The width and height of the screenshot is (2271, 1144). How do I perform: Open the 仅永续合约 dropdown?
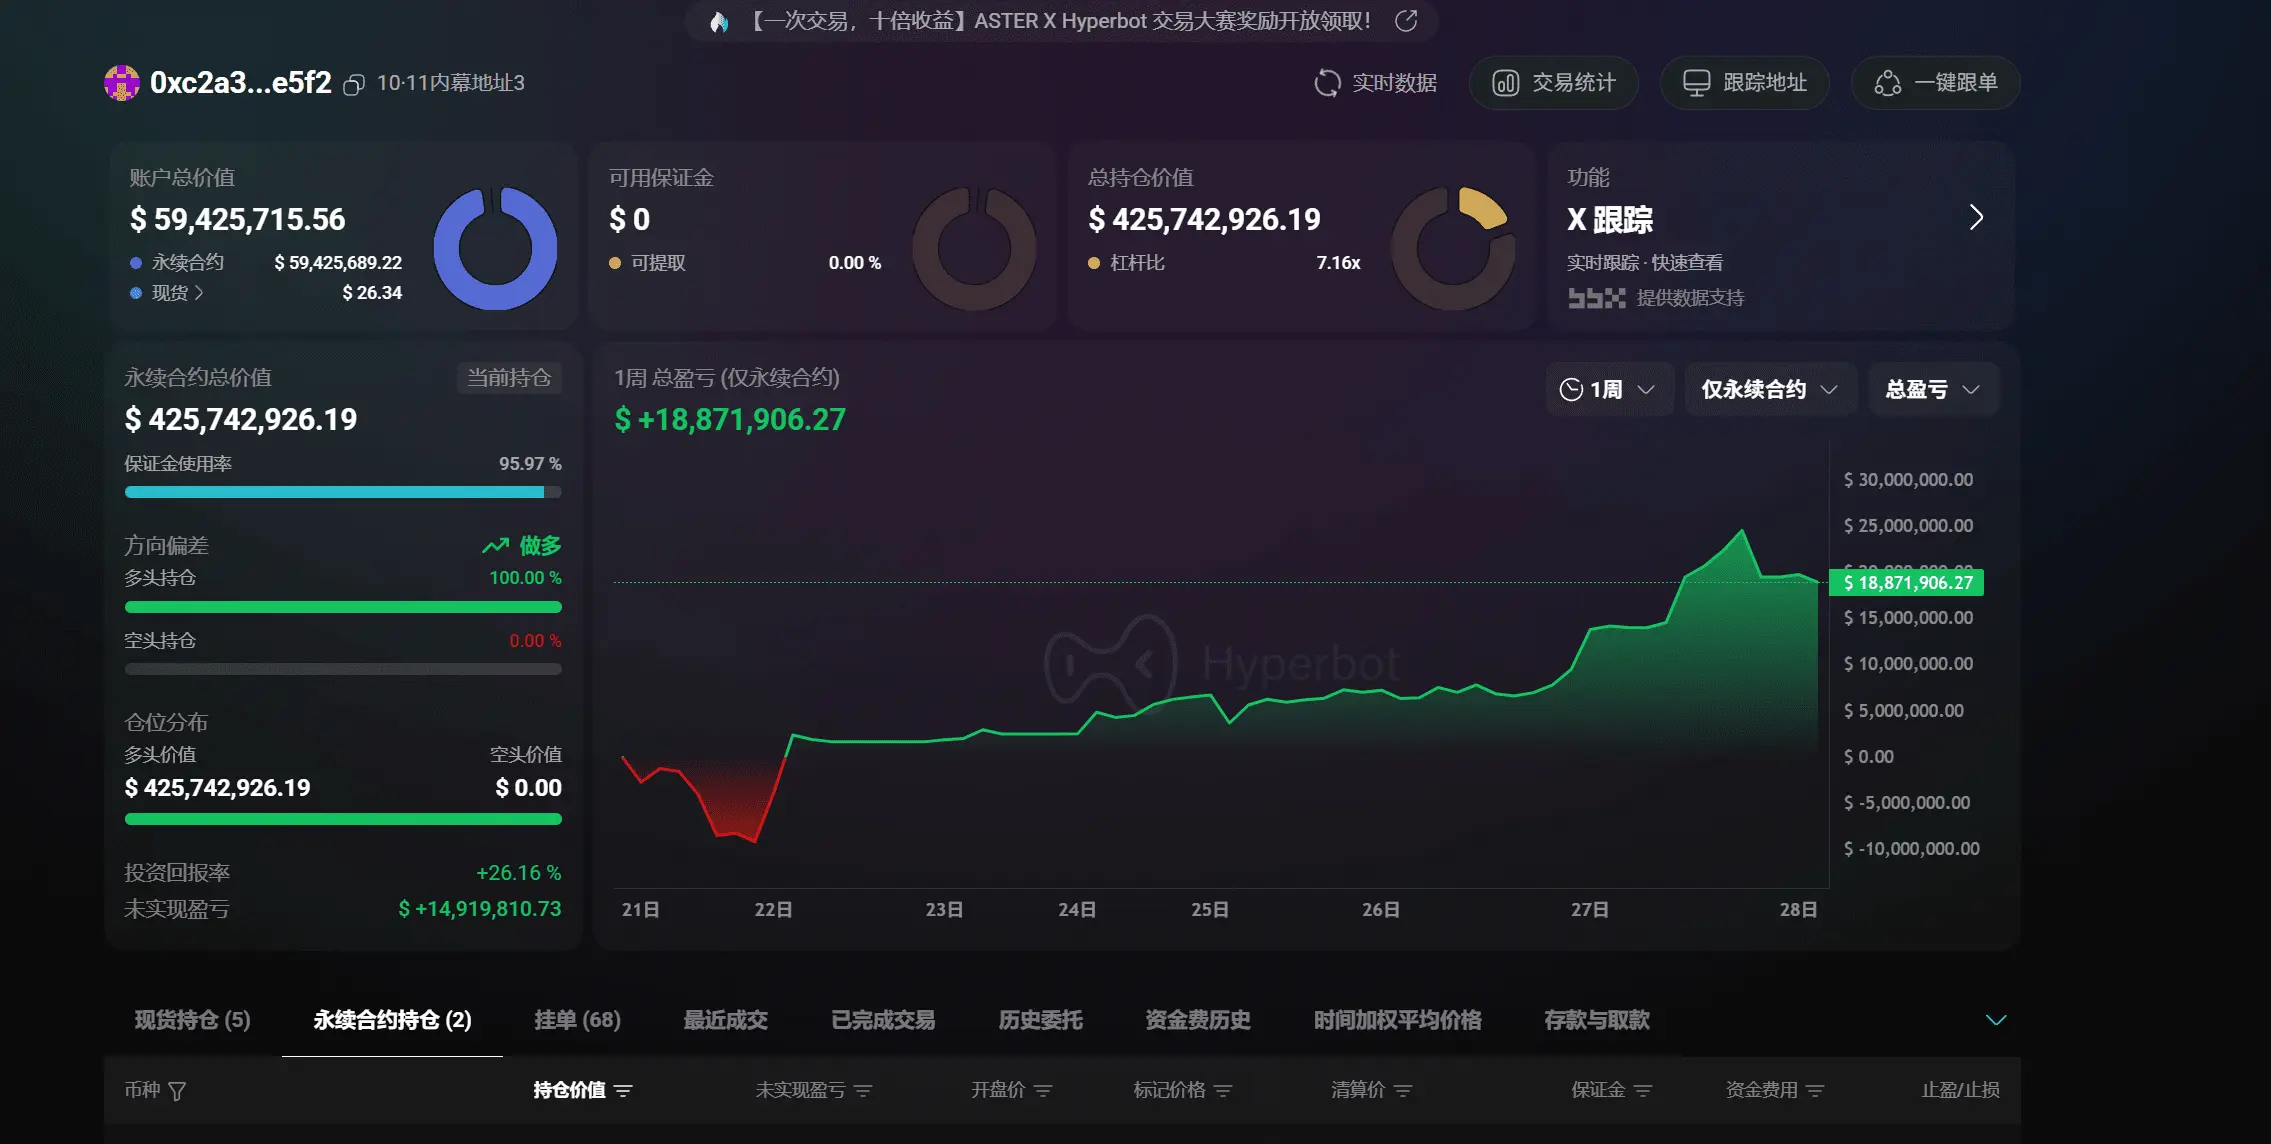pyautogui.click(x=1769, y=389)
